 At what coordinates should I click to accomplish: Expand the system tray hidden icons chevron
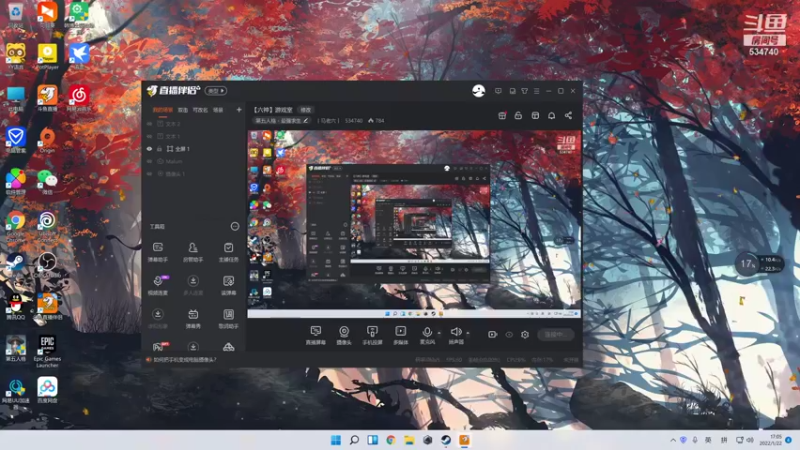click(673, 440)
